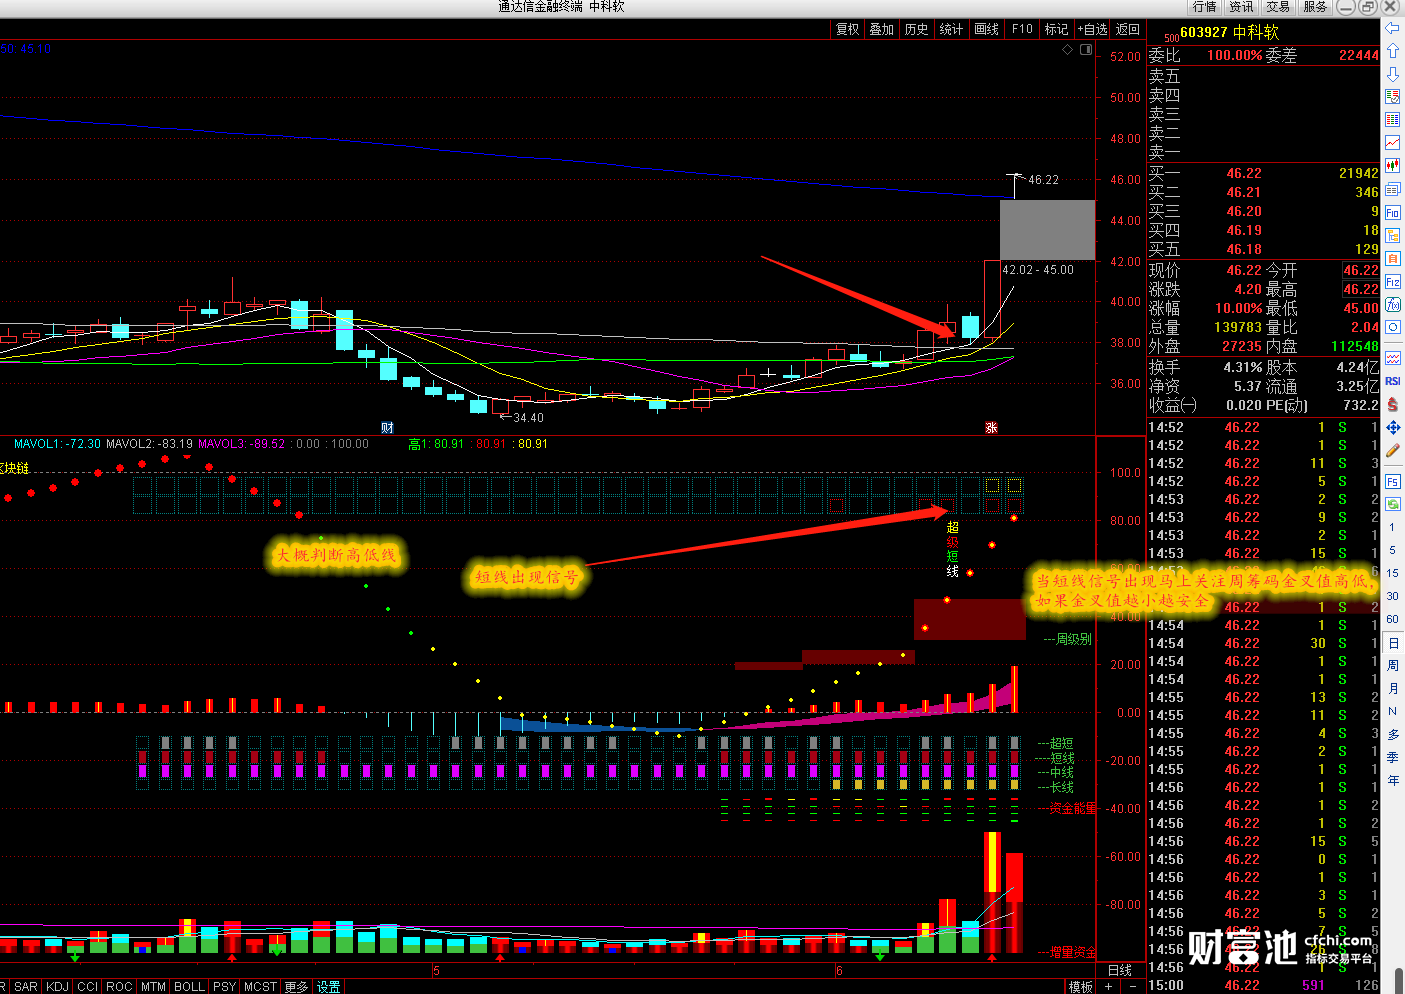Click the diamond icon at chart top-right
Viewport: 1405px width, 994px height.
coord(1068,49)
